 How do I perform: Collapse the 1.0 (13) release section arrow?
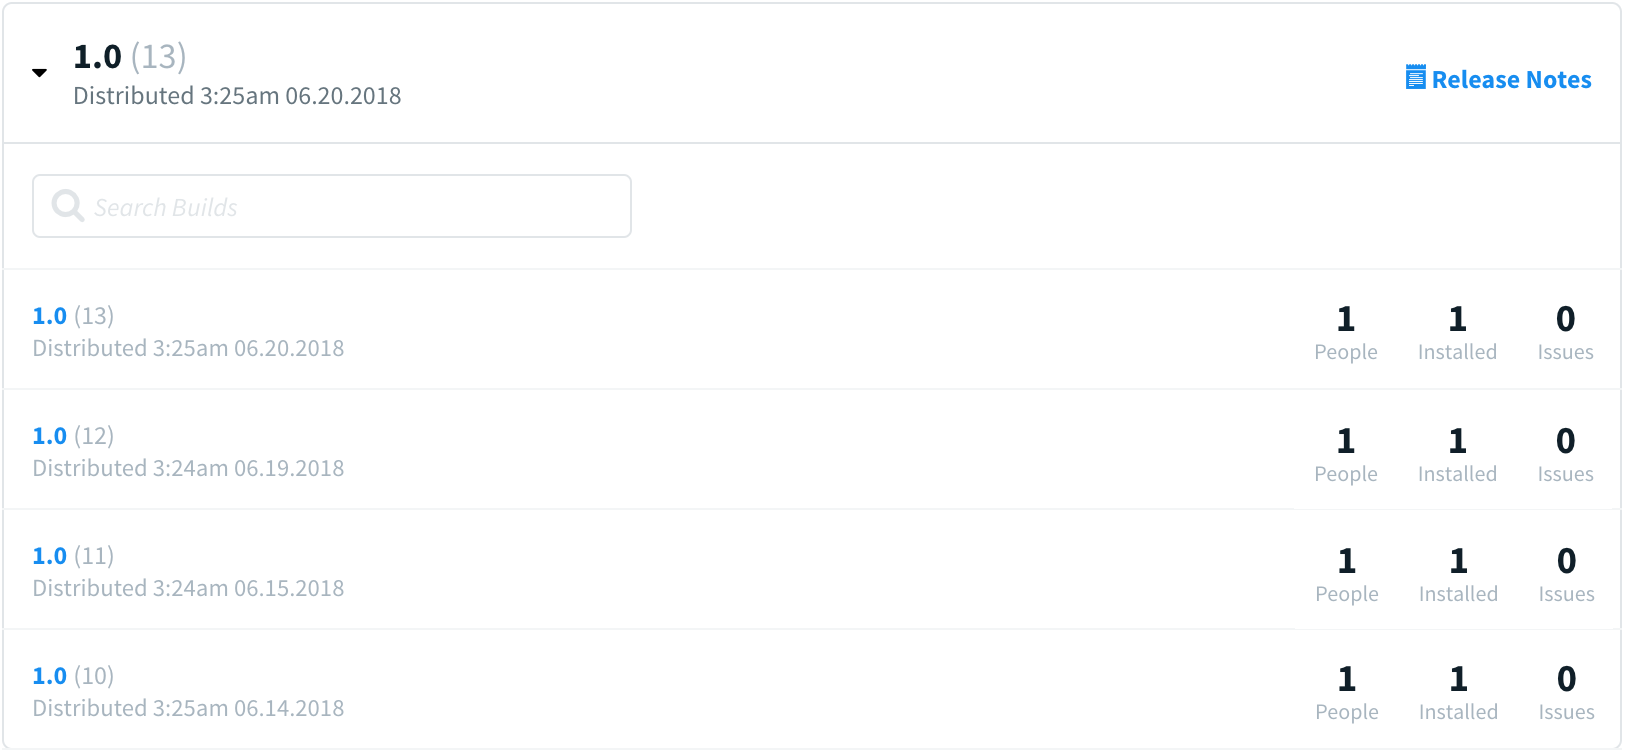pos(40,73)
